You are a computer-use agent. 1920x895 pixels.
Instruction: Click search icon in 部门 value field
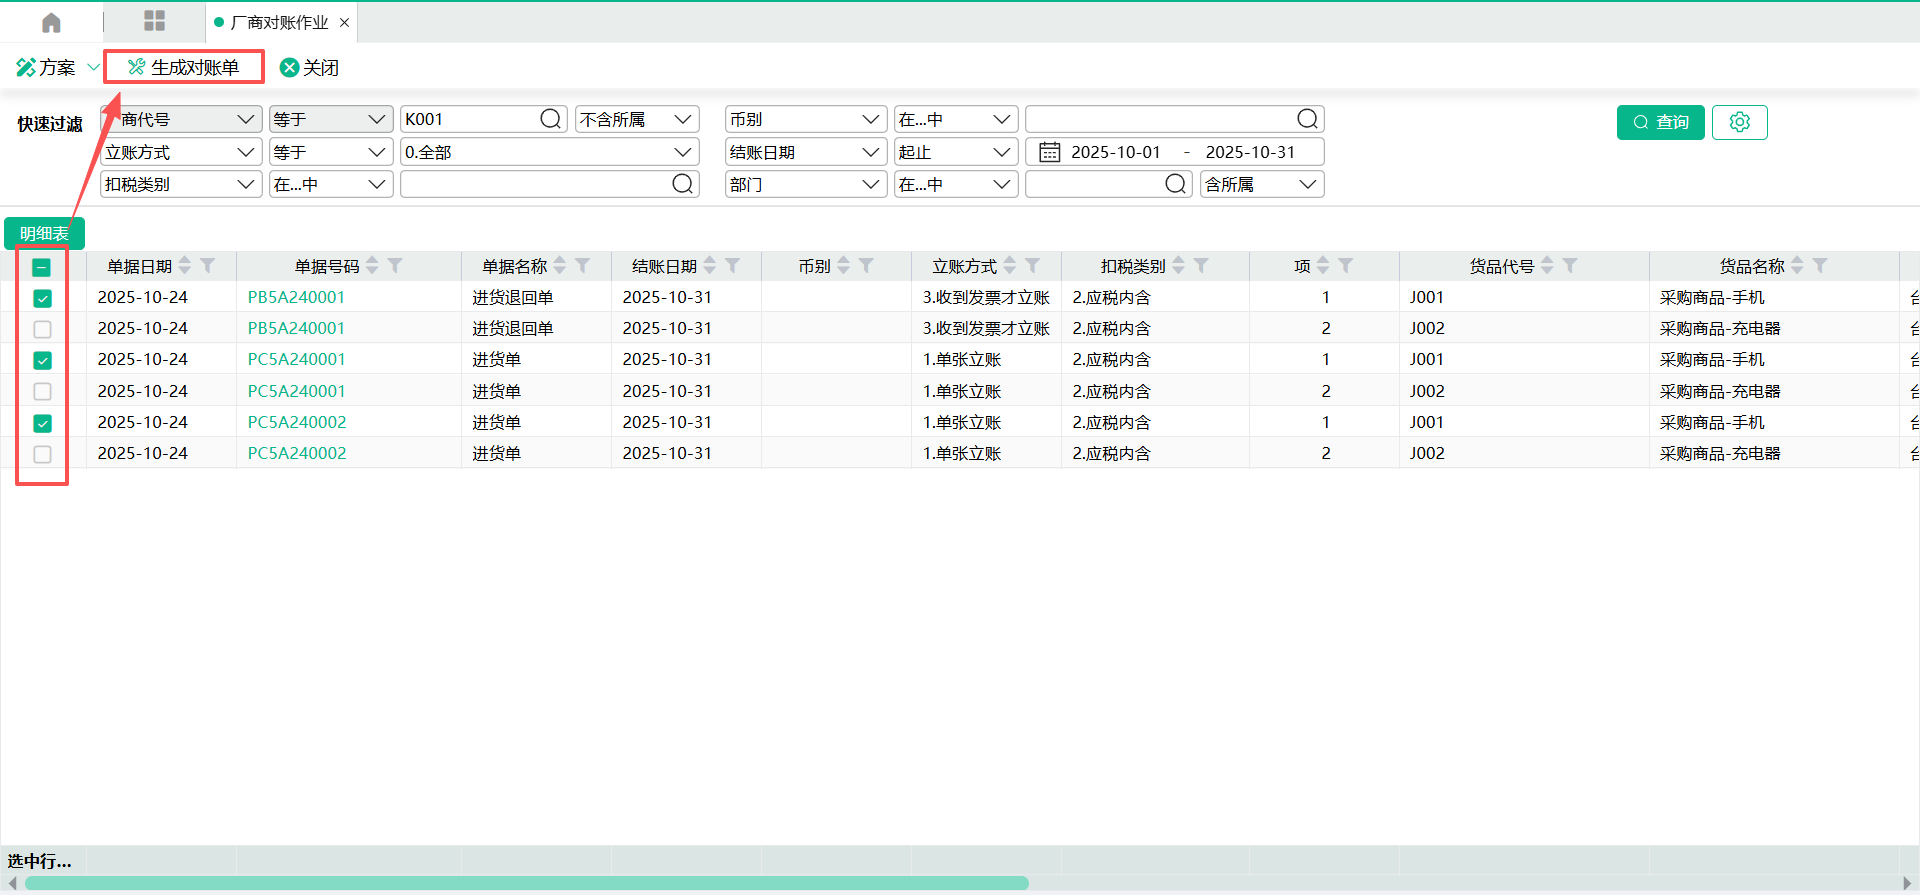(1175, 184)
